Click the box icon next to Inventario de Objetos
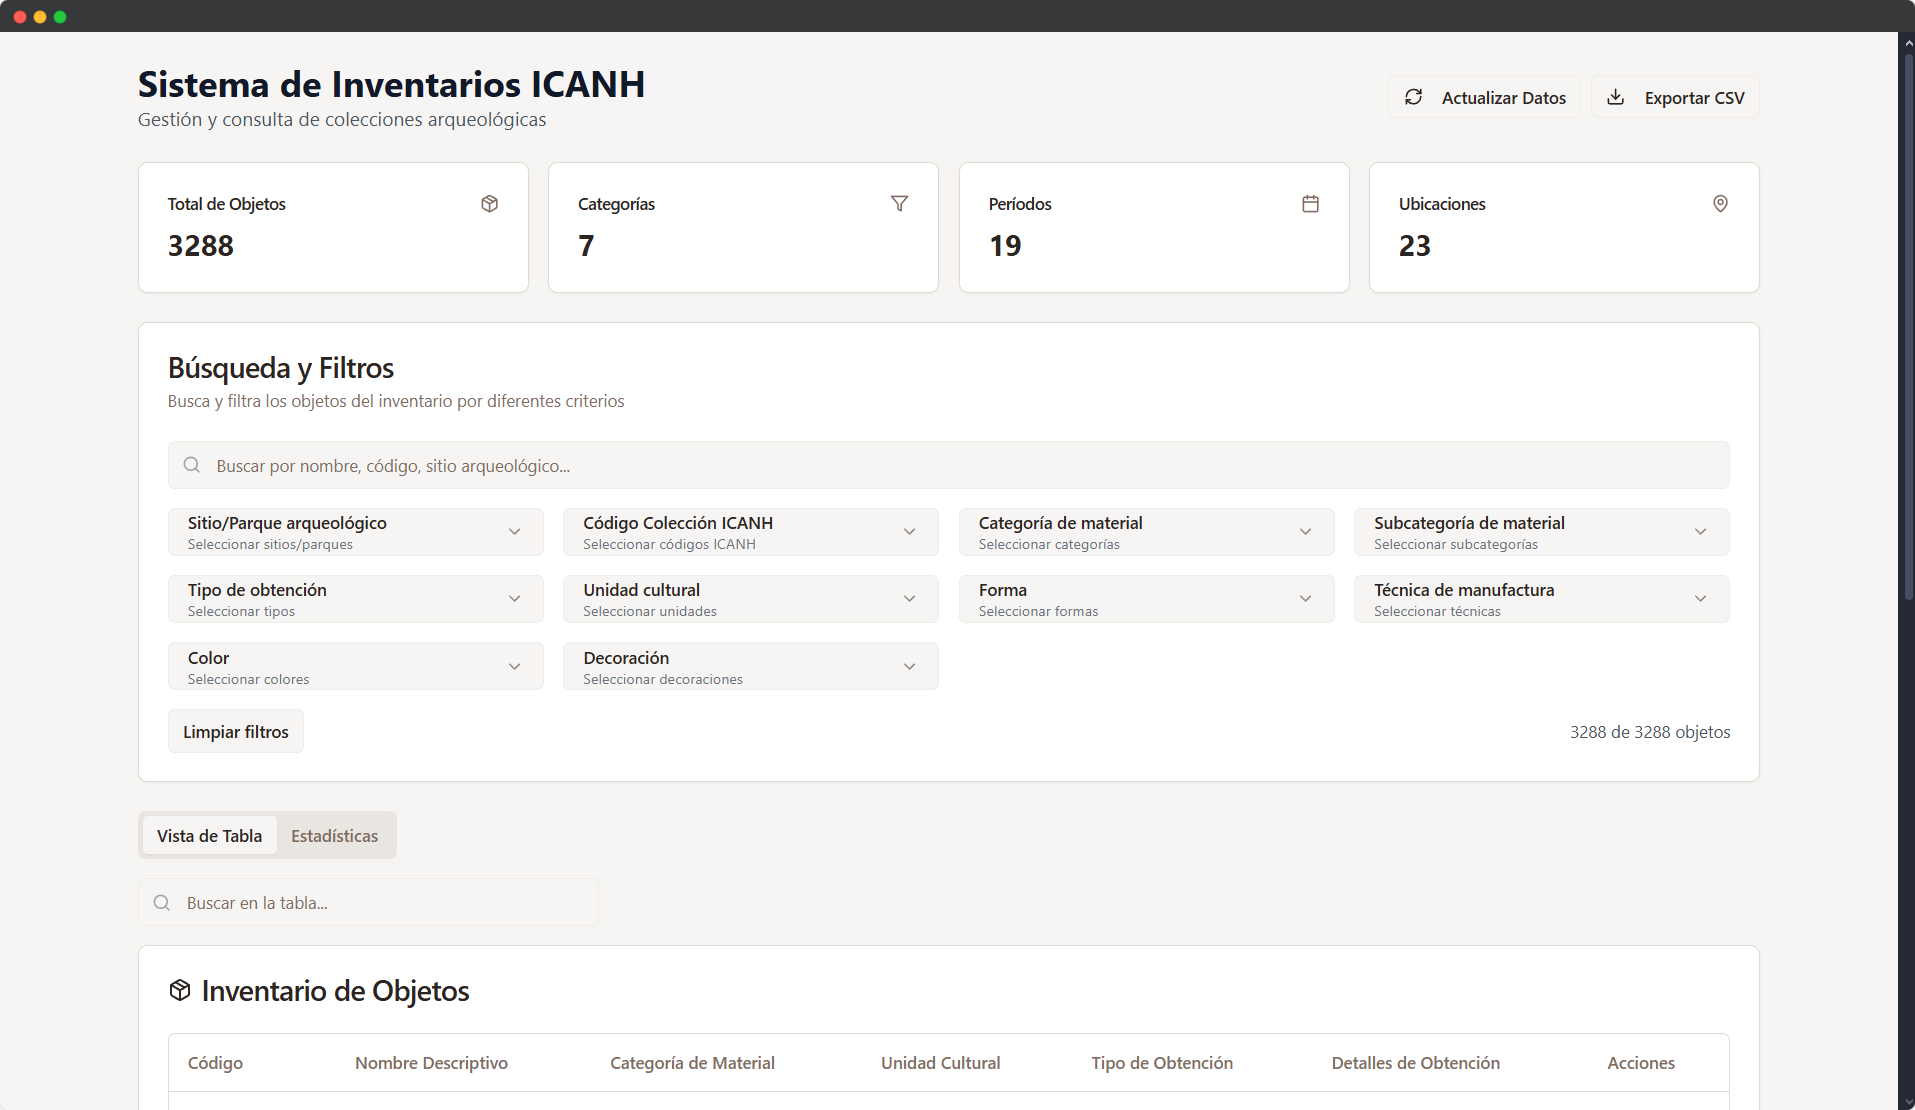This screenshot has height=1110, width=1915. 179,990
